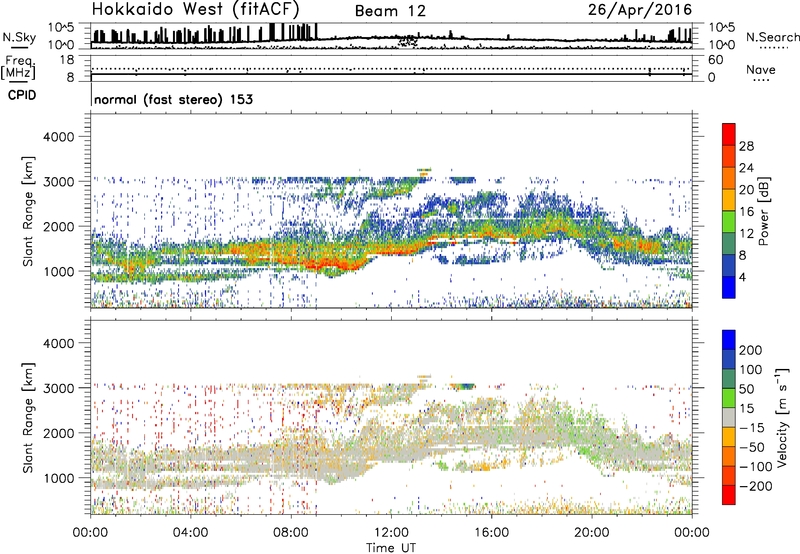
Task: Click the '18' frequency tick label
Action: (x=67, y=60)
